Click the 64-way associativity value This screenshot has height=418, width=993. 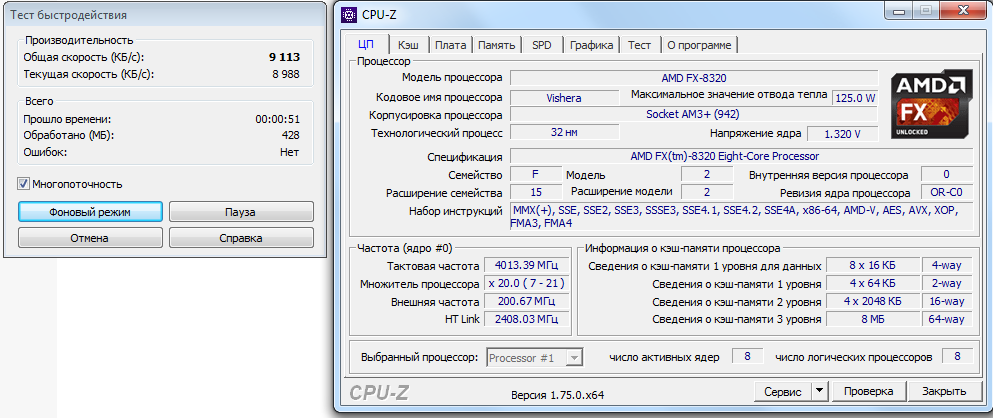pos(947,319)
